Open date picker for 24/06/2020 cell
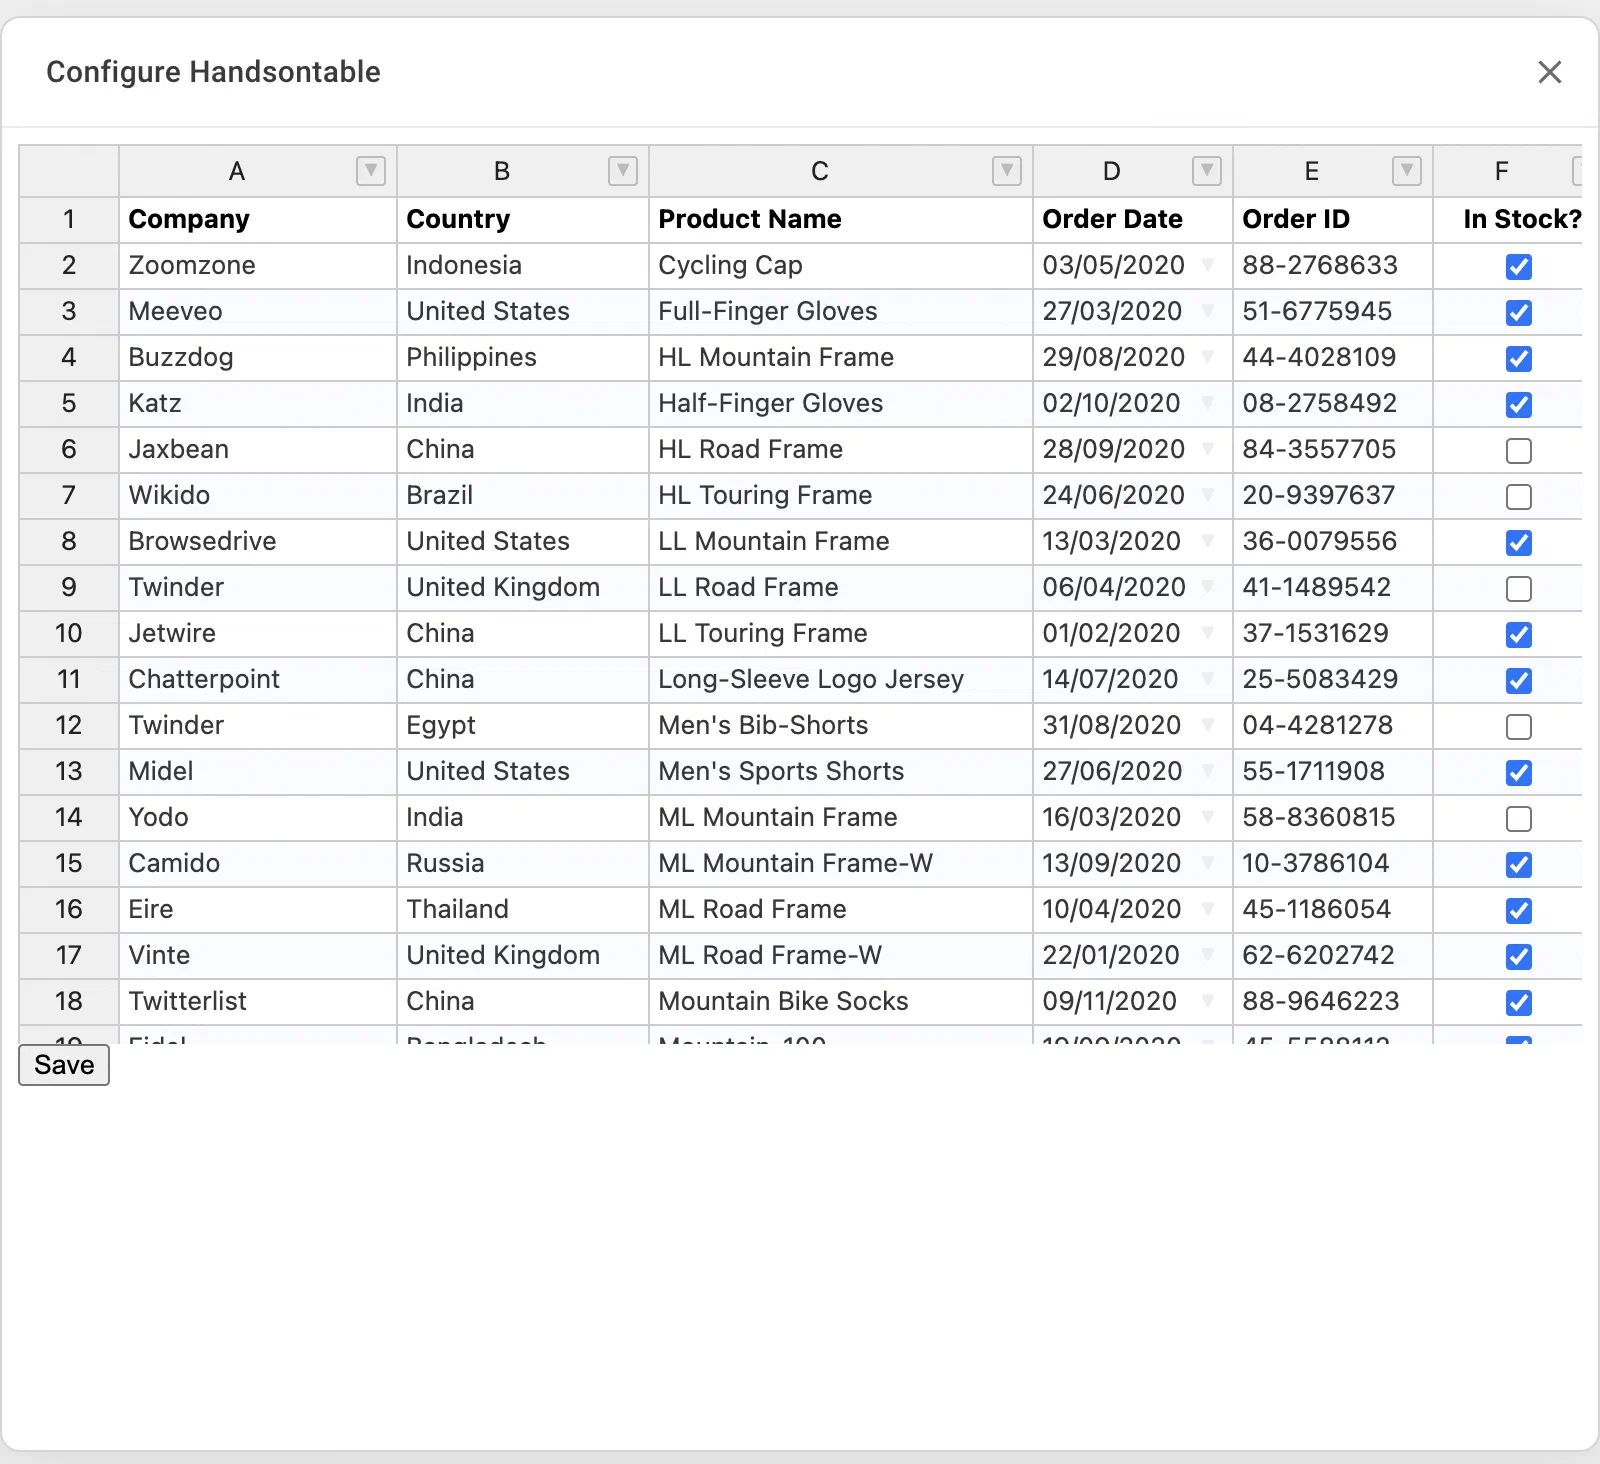Viewport: 1600px width, 1464px height. pos(1208,495)
